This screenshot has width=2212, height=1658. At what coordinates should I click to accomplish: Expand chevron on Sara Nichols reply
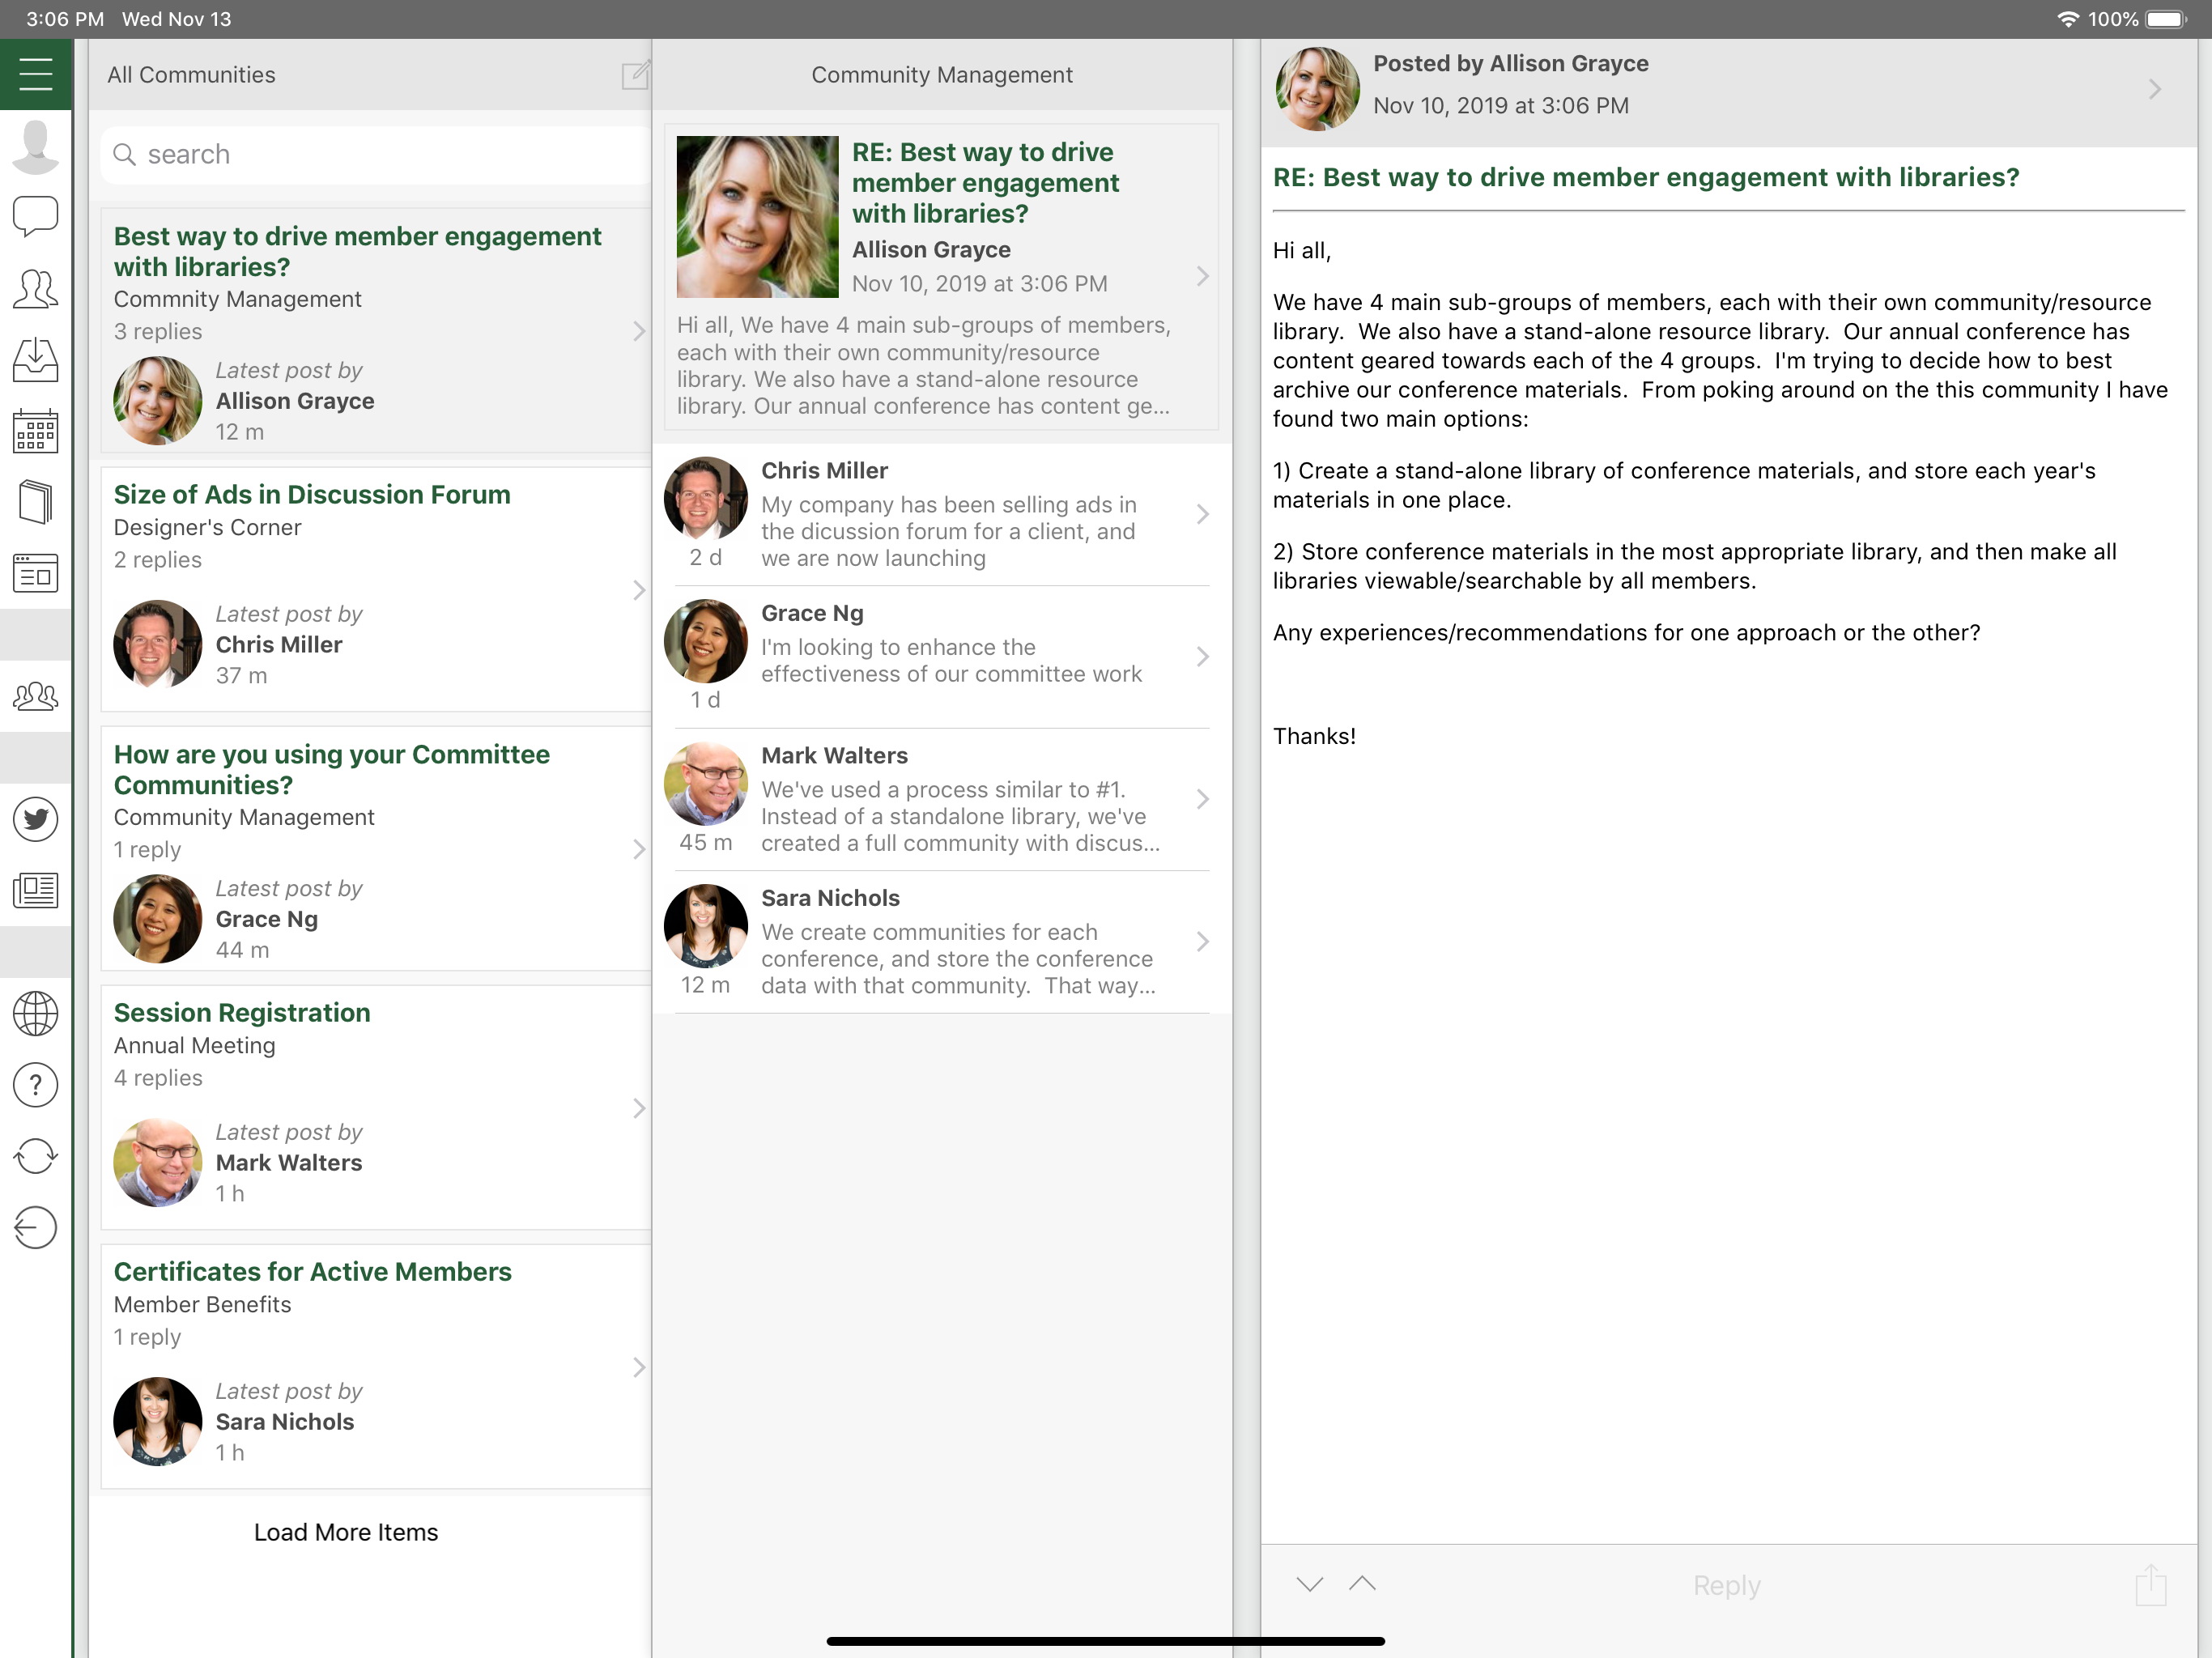(x=1203, y=941)
